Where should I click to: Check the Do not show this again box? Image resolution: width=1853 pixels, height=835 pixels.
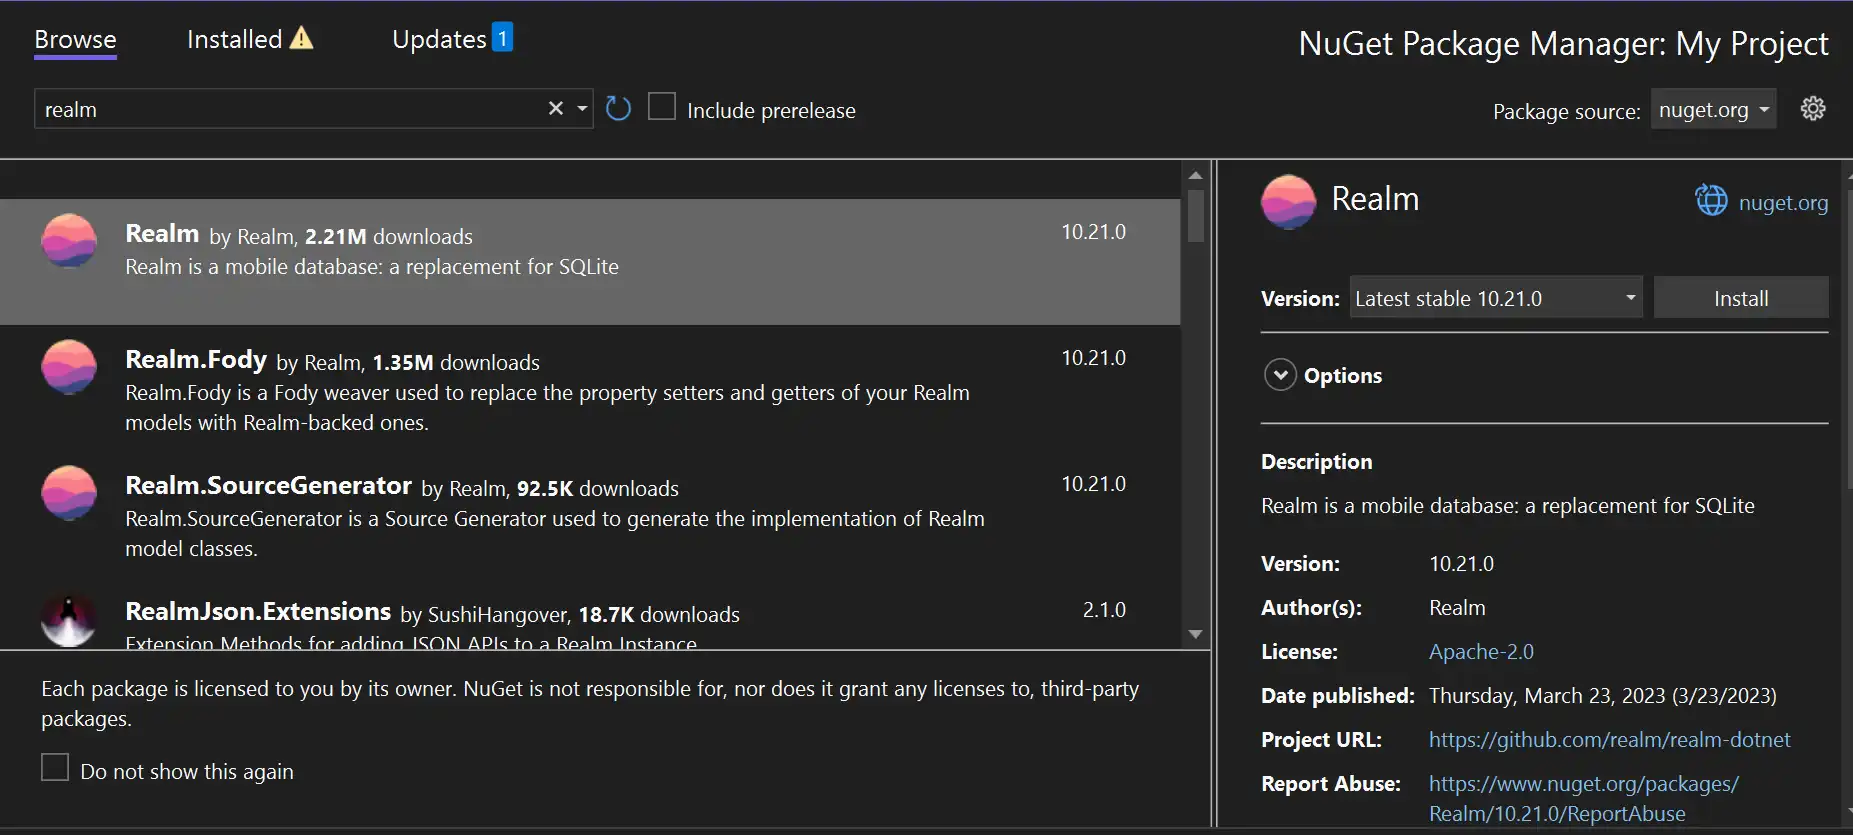pyautogui.click(x=55, y=768)
